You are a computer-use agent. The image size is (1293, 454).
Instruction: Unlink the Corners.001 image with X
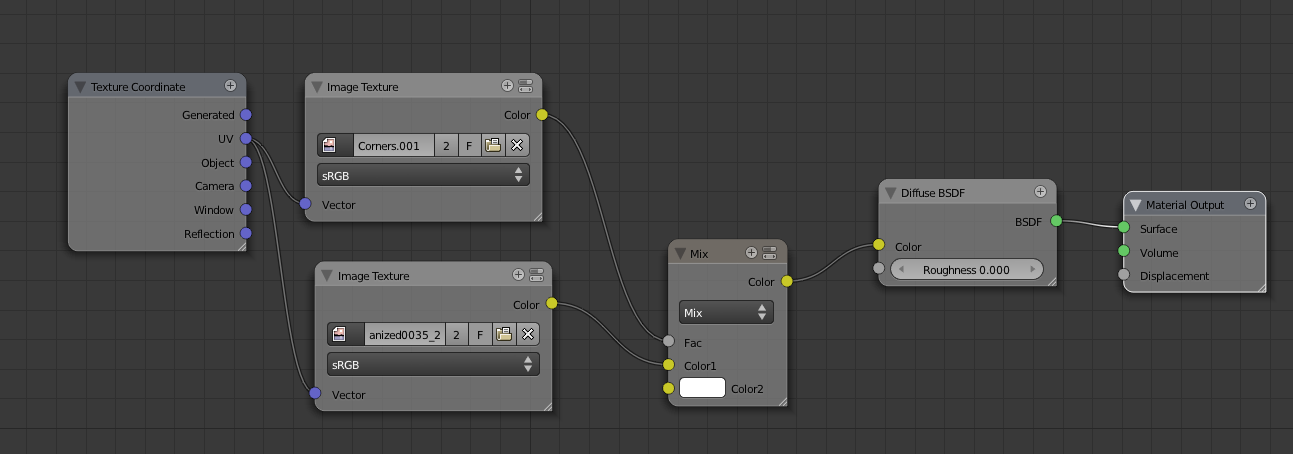click(517, 145)
